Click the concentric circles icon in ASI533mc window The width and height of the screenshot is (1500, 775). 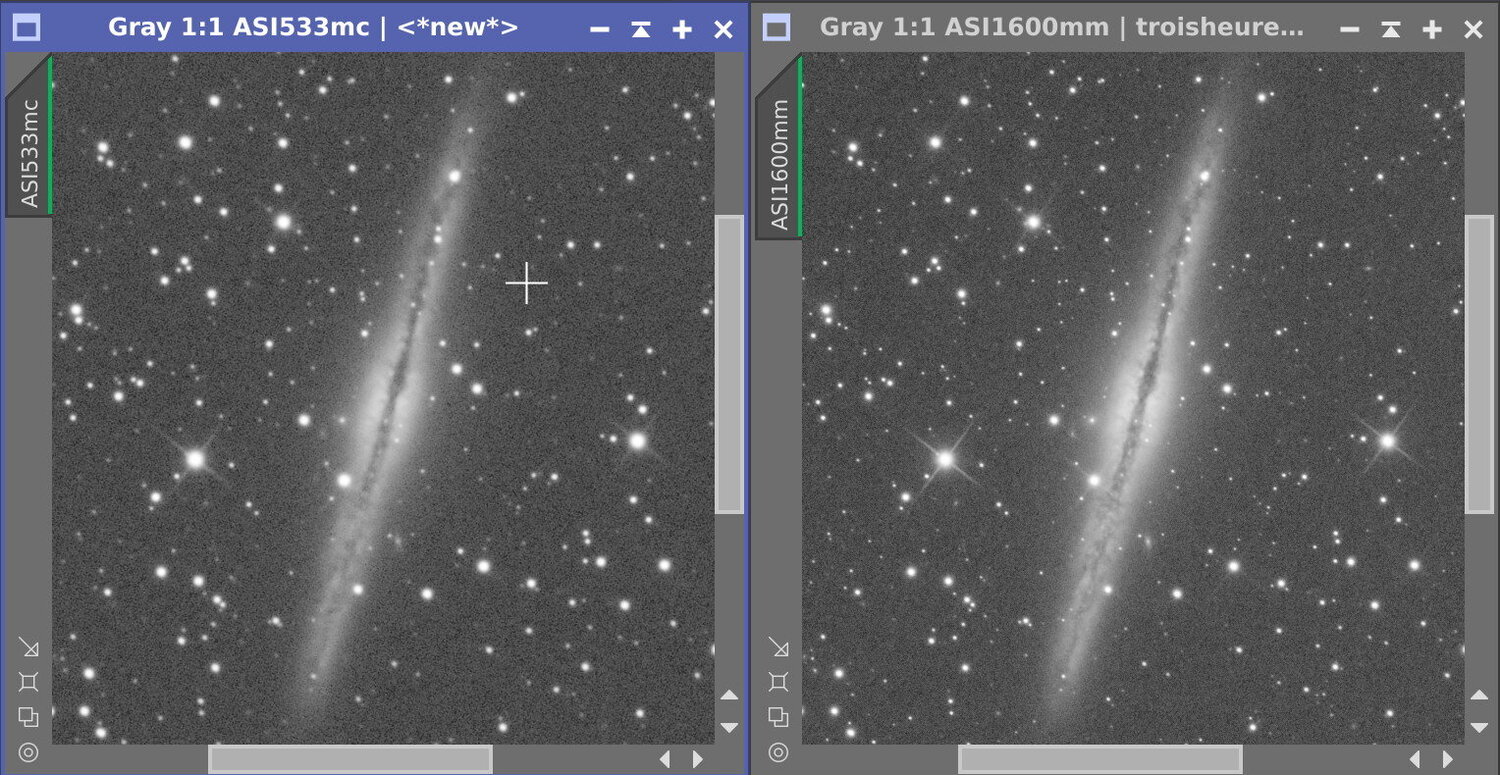click(28, 752)
